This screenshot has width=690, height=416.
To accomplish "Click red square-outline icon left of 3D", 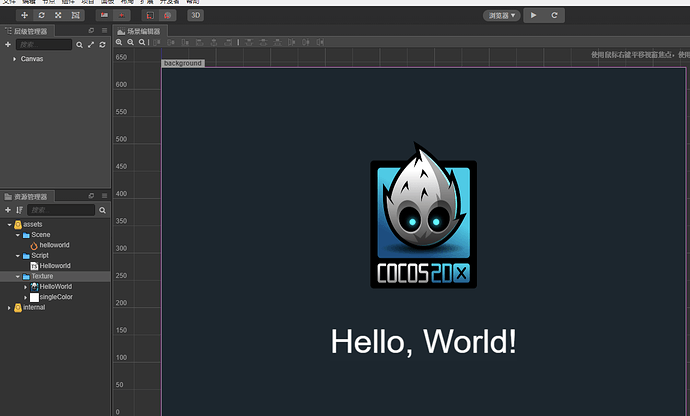I will [x=150, y=15].
